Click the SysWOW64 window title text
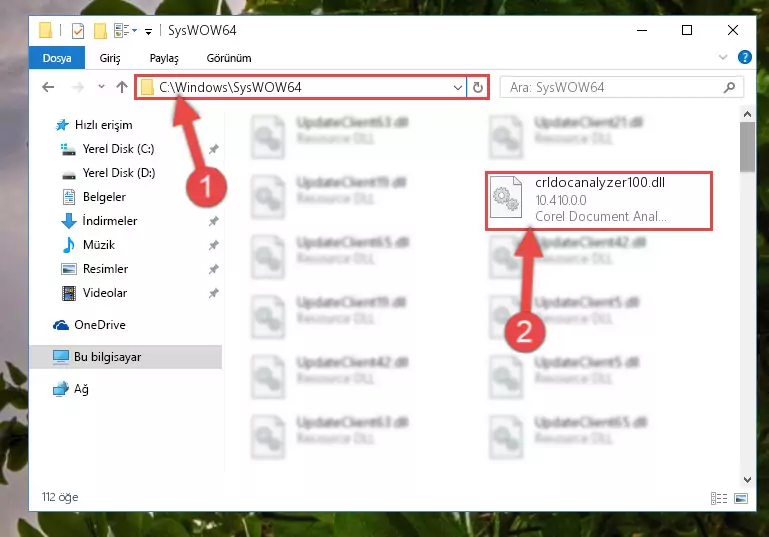The width and height of the screenshot is (769, 537). tap(202, 30)
